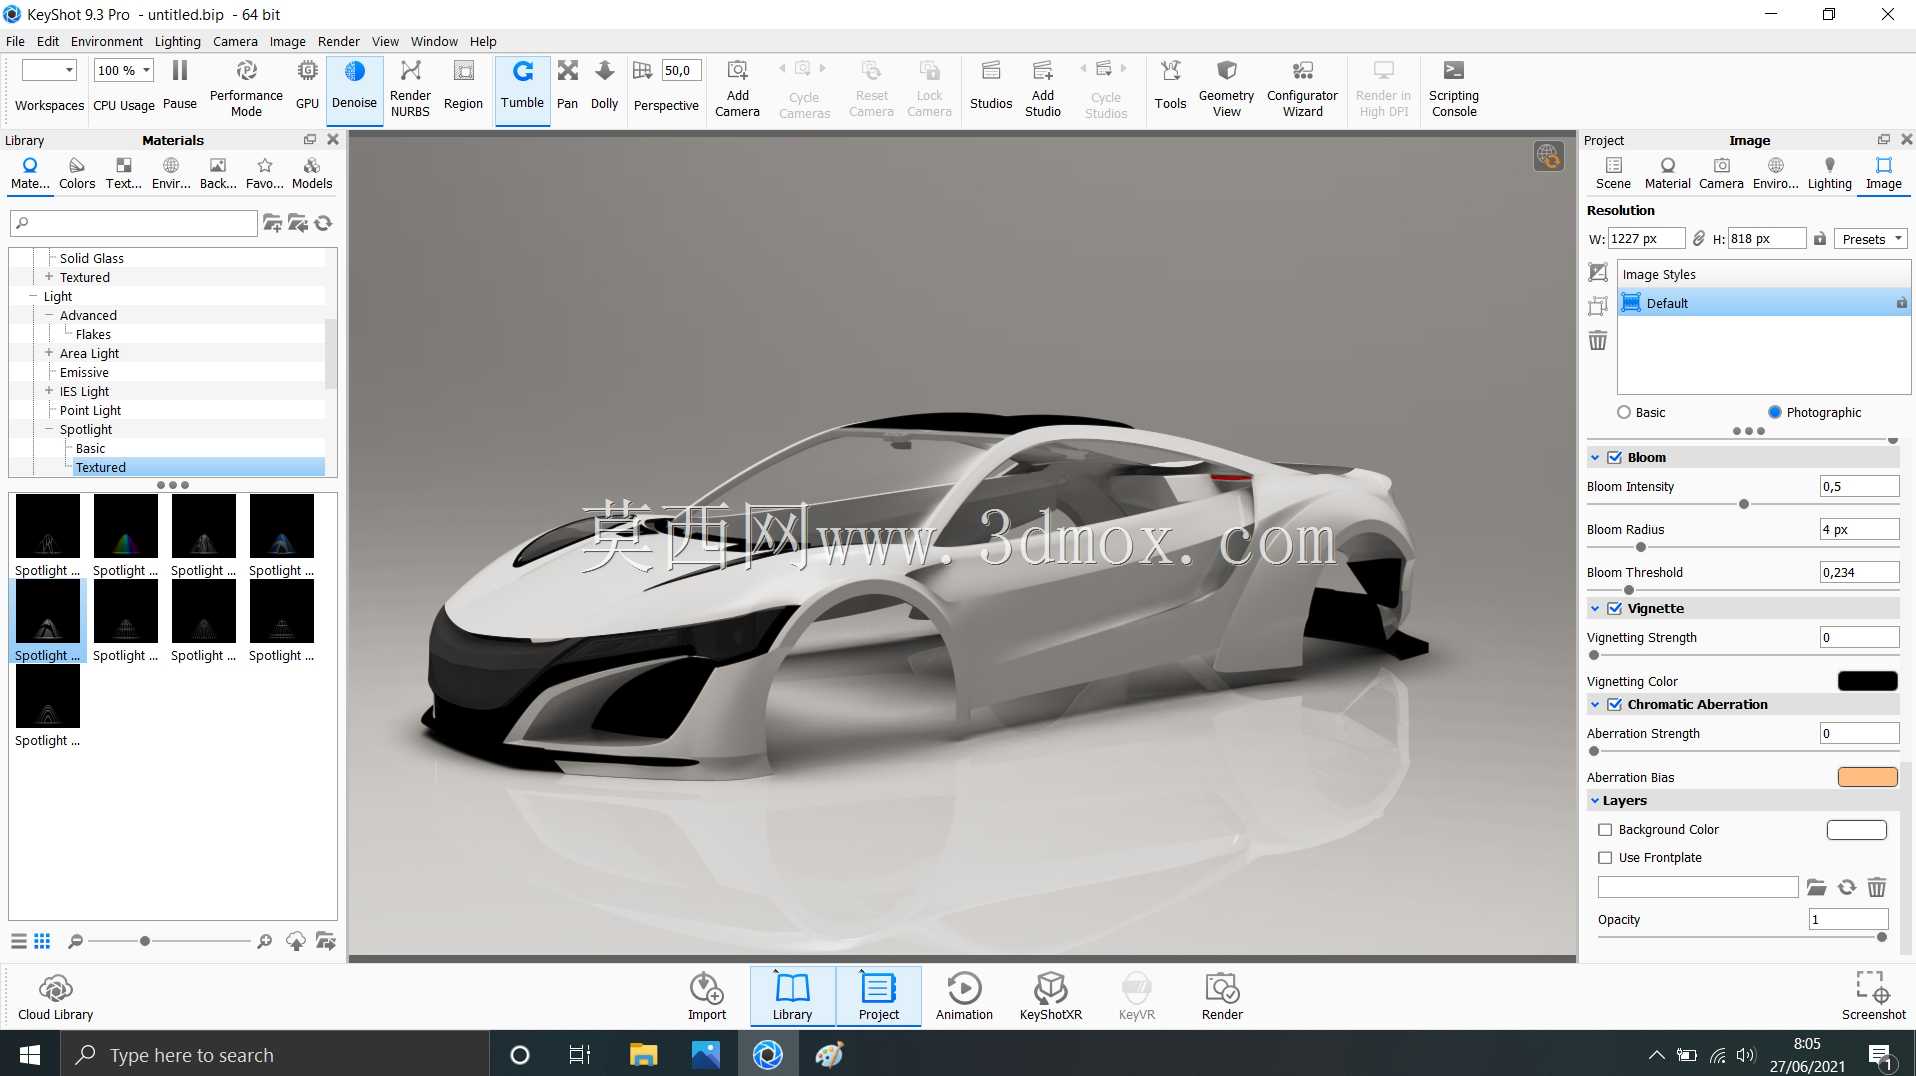Adjust the Bloom Intensity slider
Image resolution: width=1916 pixels, height=1076 pixels.
[1743, 504]
